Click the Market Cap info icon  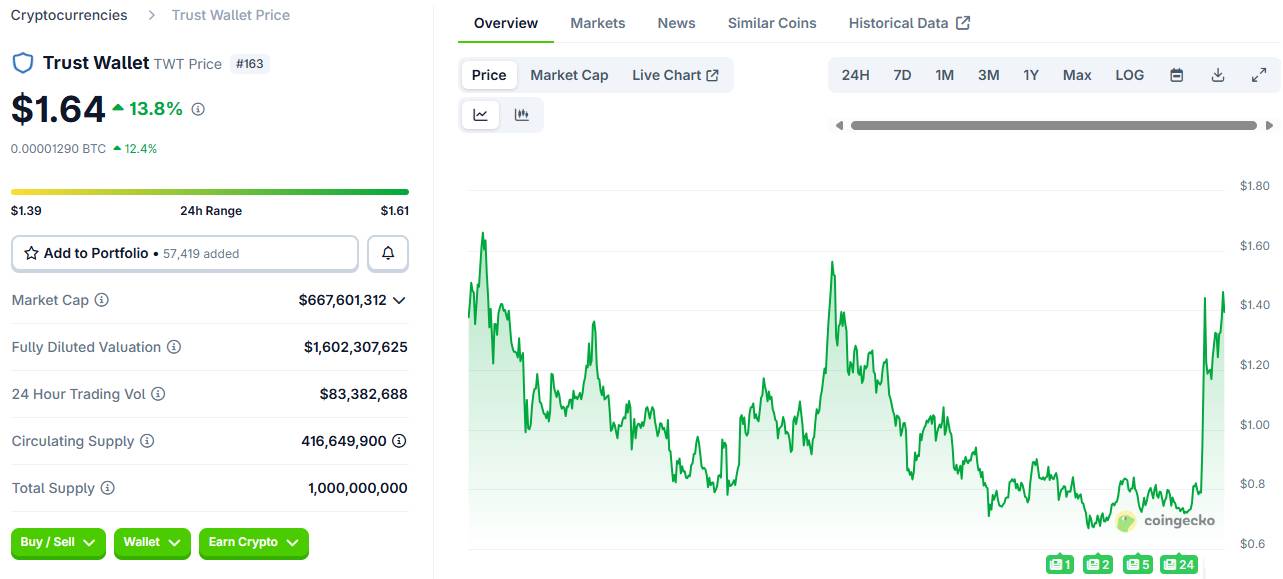click(102, 300)
